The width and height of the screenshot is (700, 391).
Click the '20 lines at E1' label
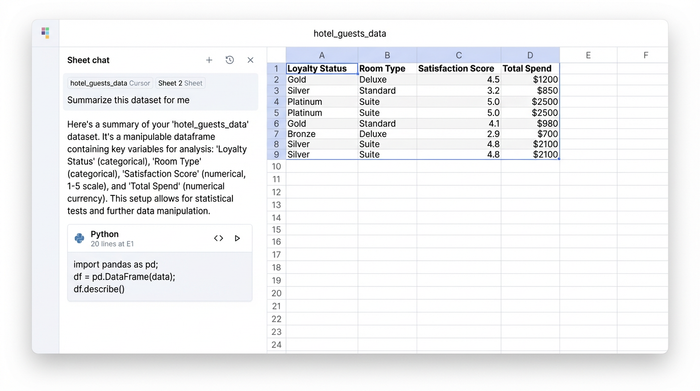112,244
